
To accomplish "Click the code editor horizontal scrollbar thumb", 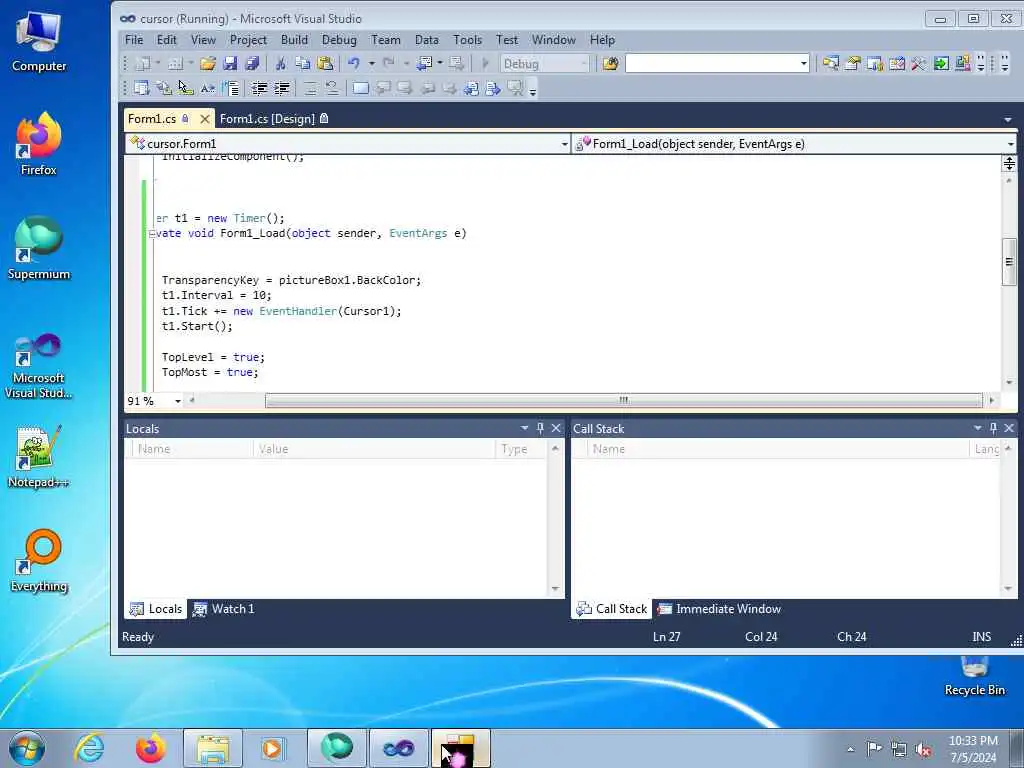I will (x=624, y=400).
